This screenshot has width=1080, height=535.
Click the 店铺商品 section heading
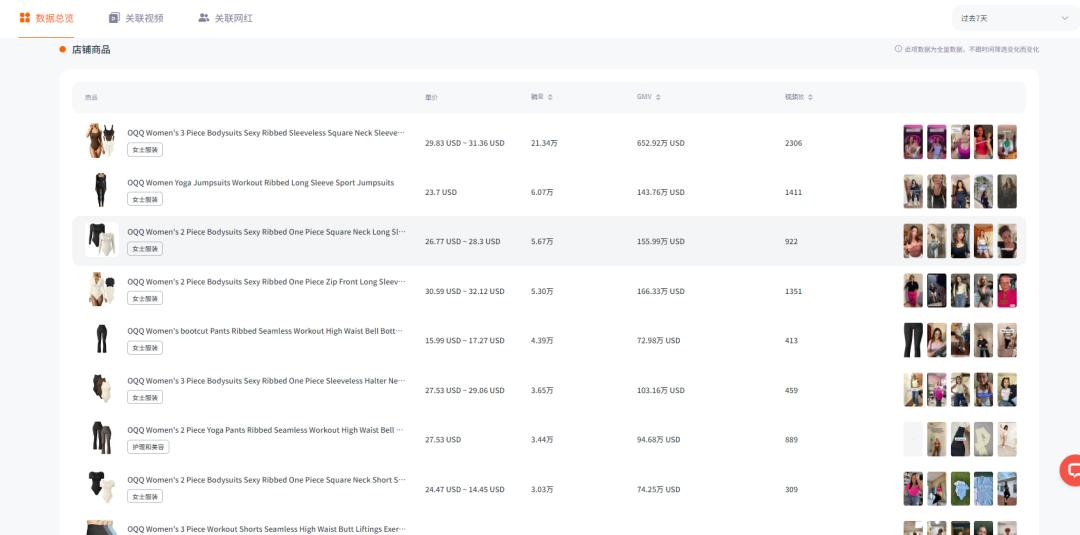[x=91, y=50]
